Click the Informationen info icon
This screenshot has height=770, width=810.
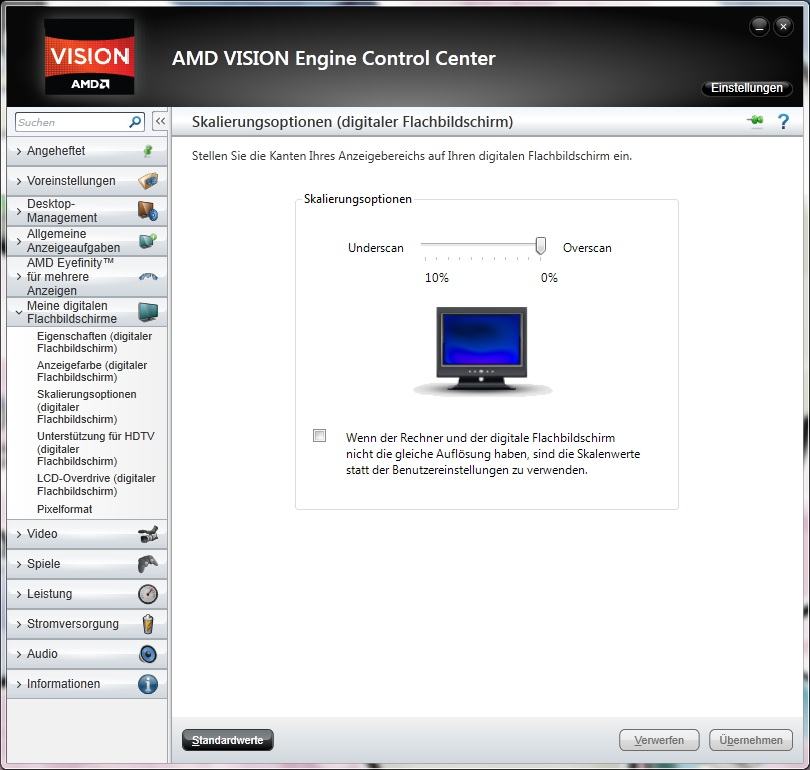tap(148, 684)
